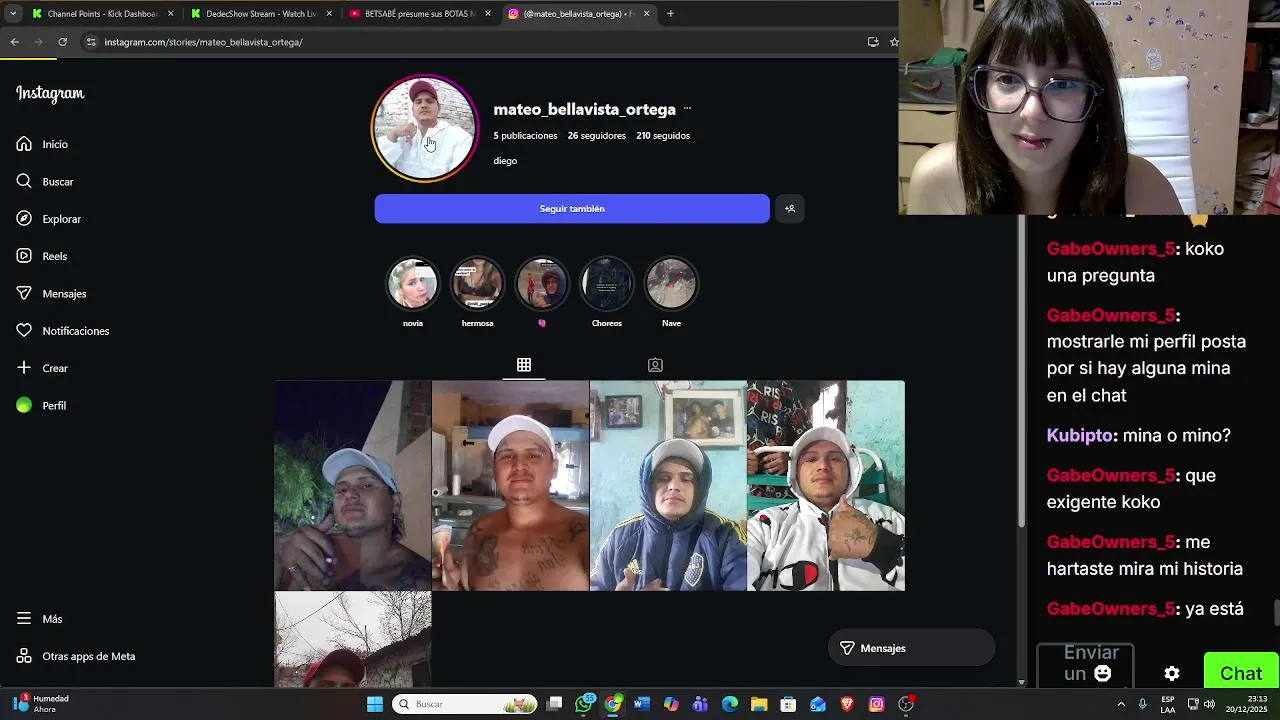Viewport: 1280px width, 720px height.
Task: Select the posts grid tab
Action: pyautogui.click(x=524, y=365)
